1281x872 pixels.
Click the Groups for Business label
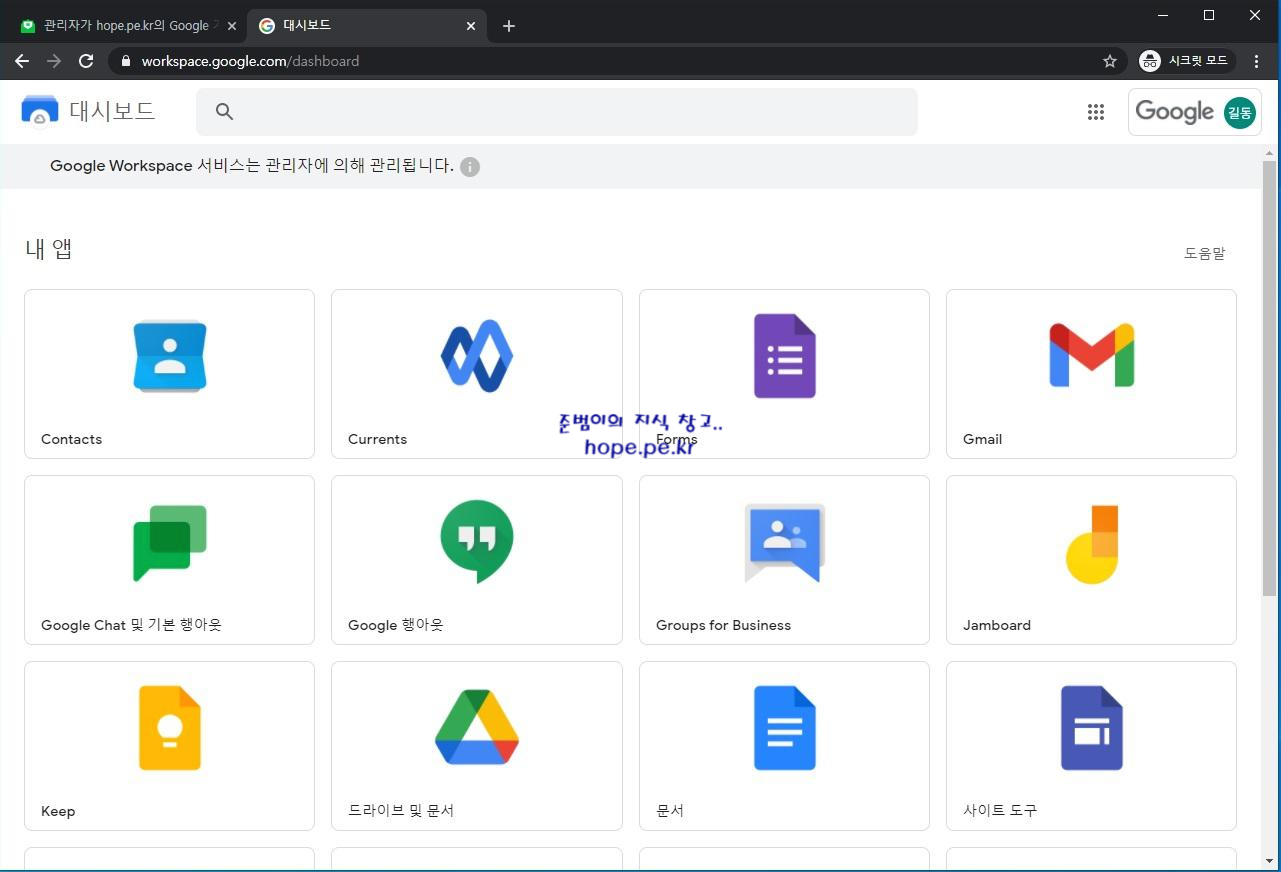point(723,625)
